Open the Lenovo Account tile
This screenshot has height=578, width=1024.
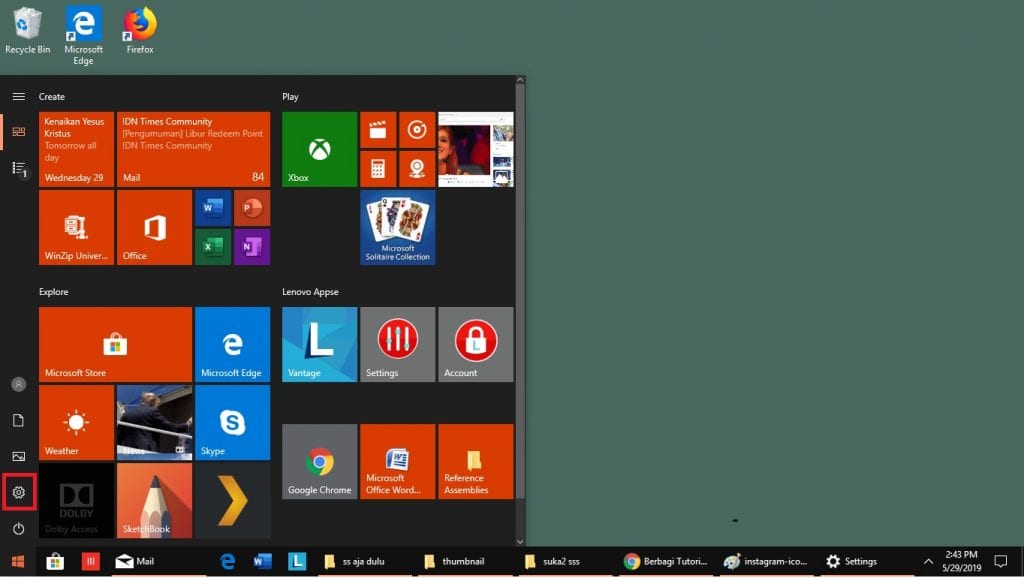(475, 344)
